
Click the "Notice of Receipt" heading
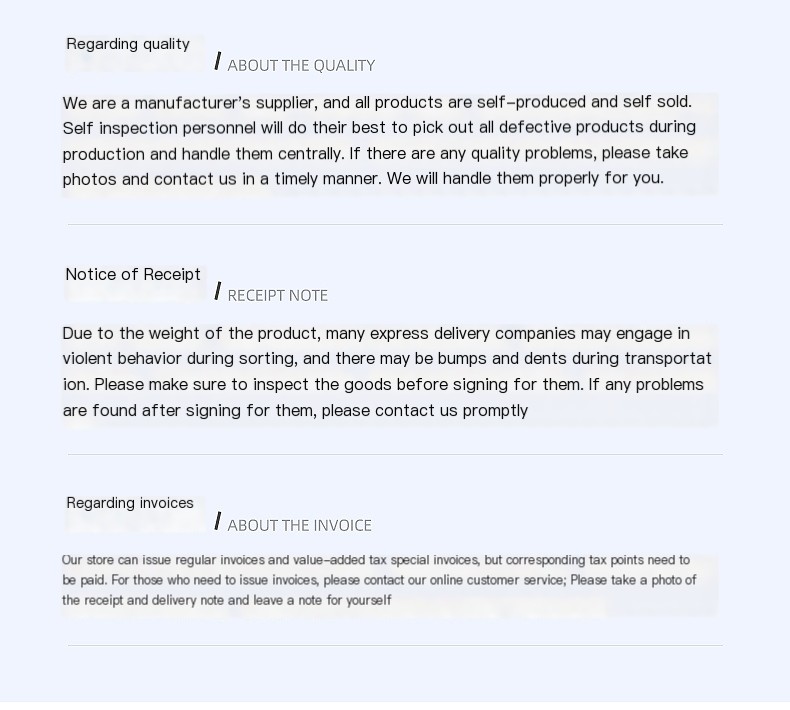click(133, 274)
